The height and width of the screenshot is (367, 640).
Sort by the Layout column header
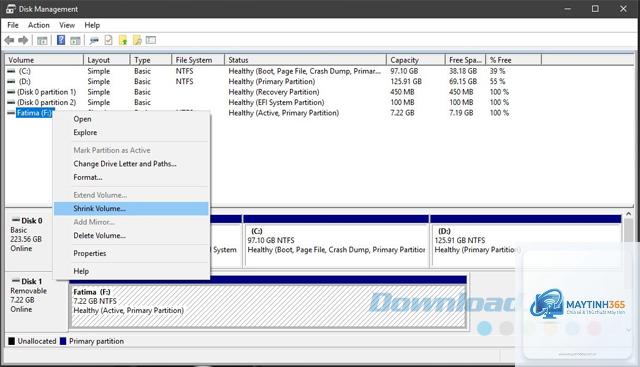(107, 60)
